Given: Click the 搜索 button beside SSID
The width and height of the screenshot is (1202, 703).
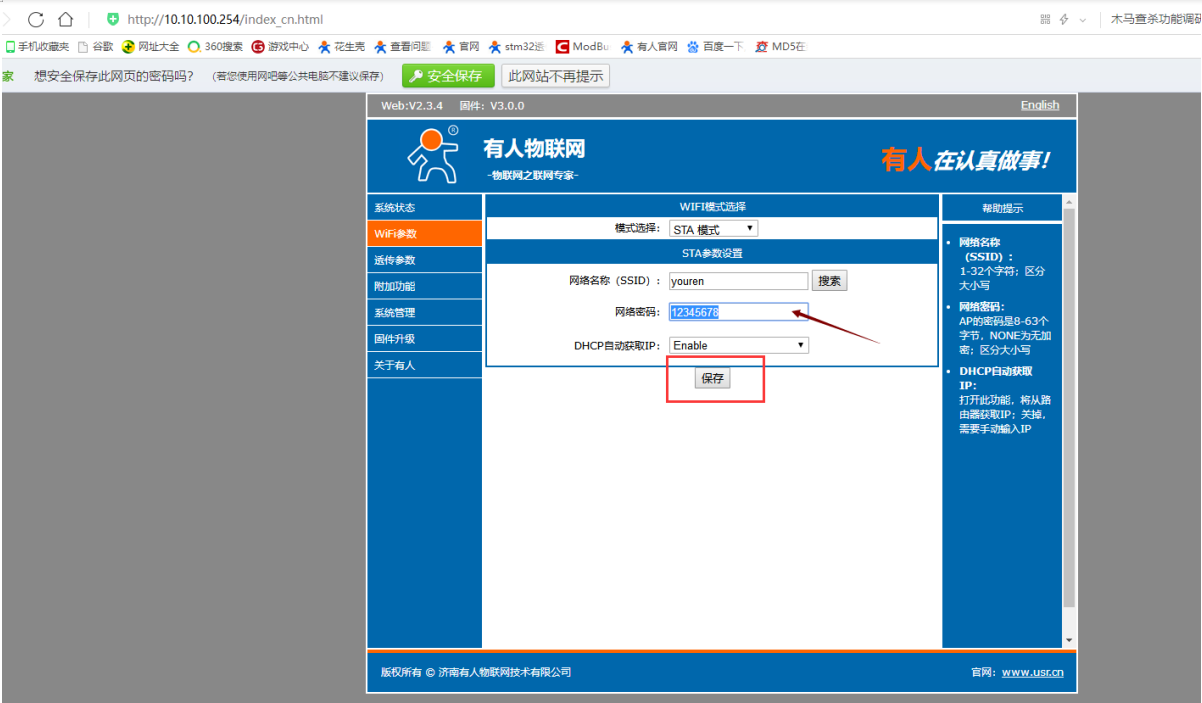Looking at the screenshot, I should coord(828,281).
